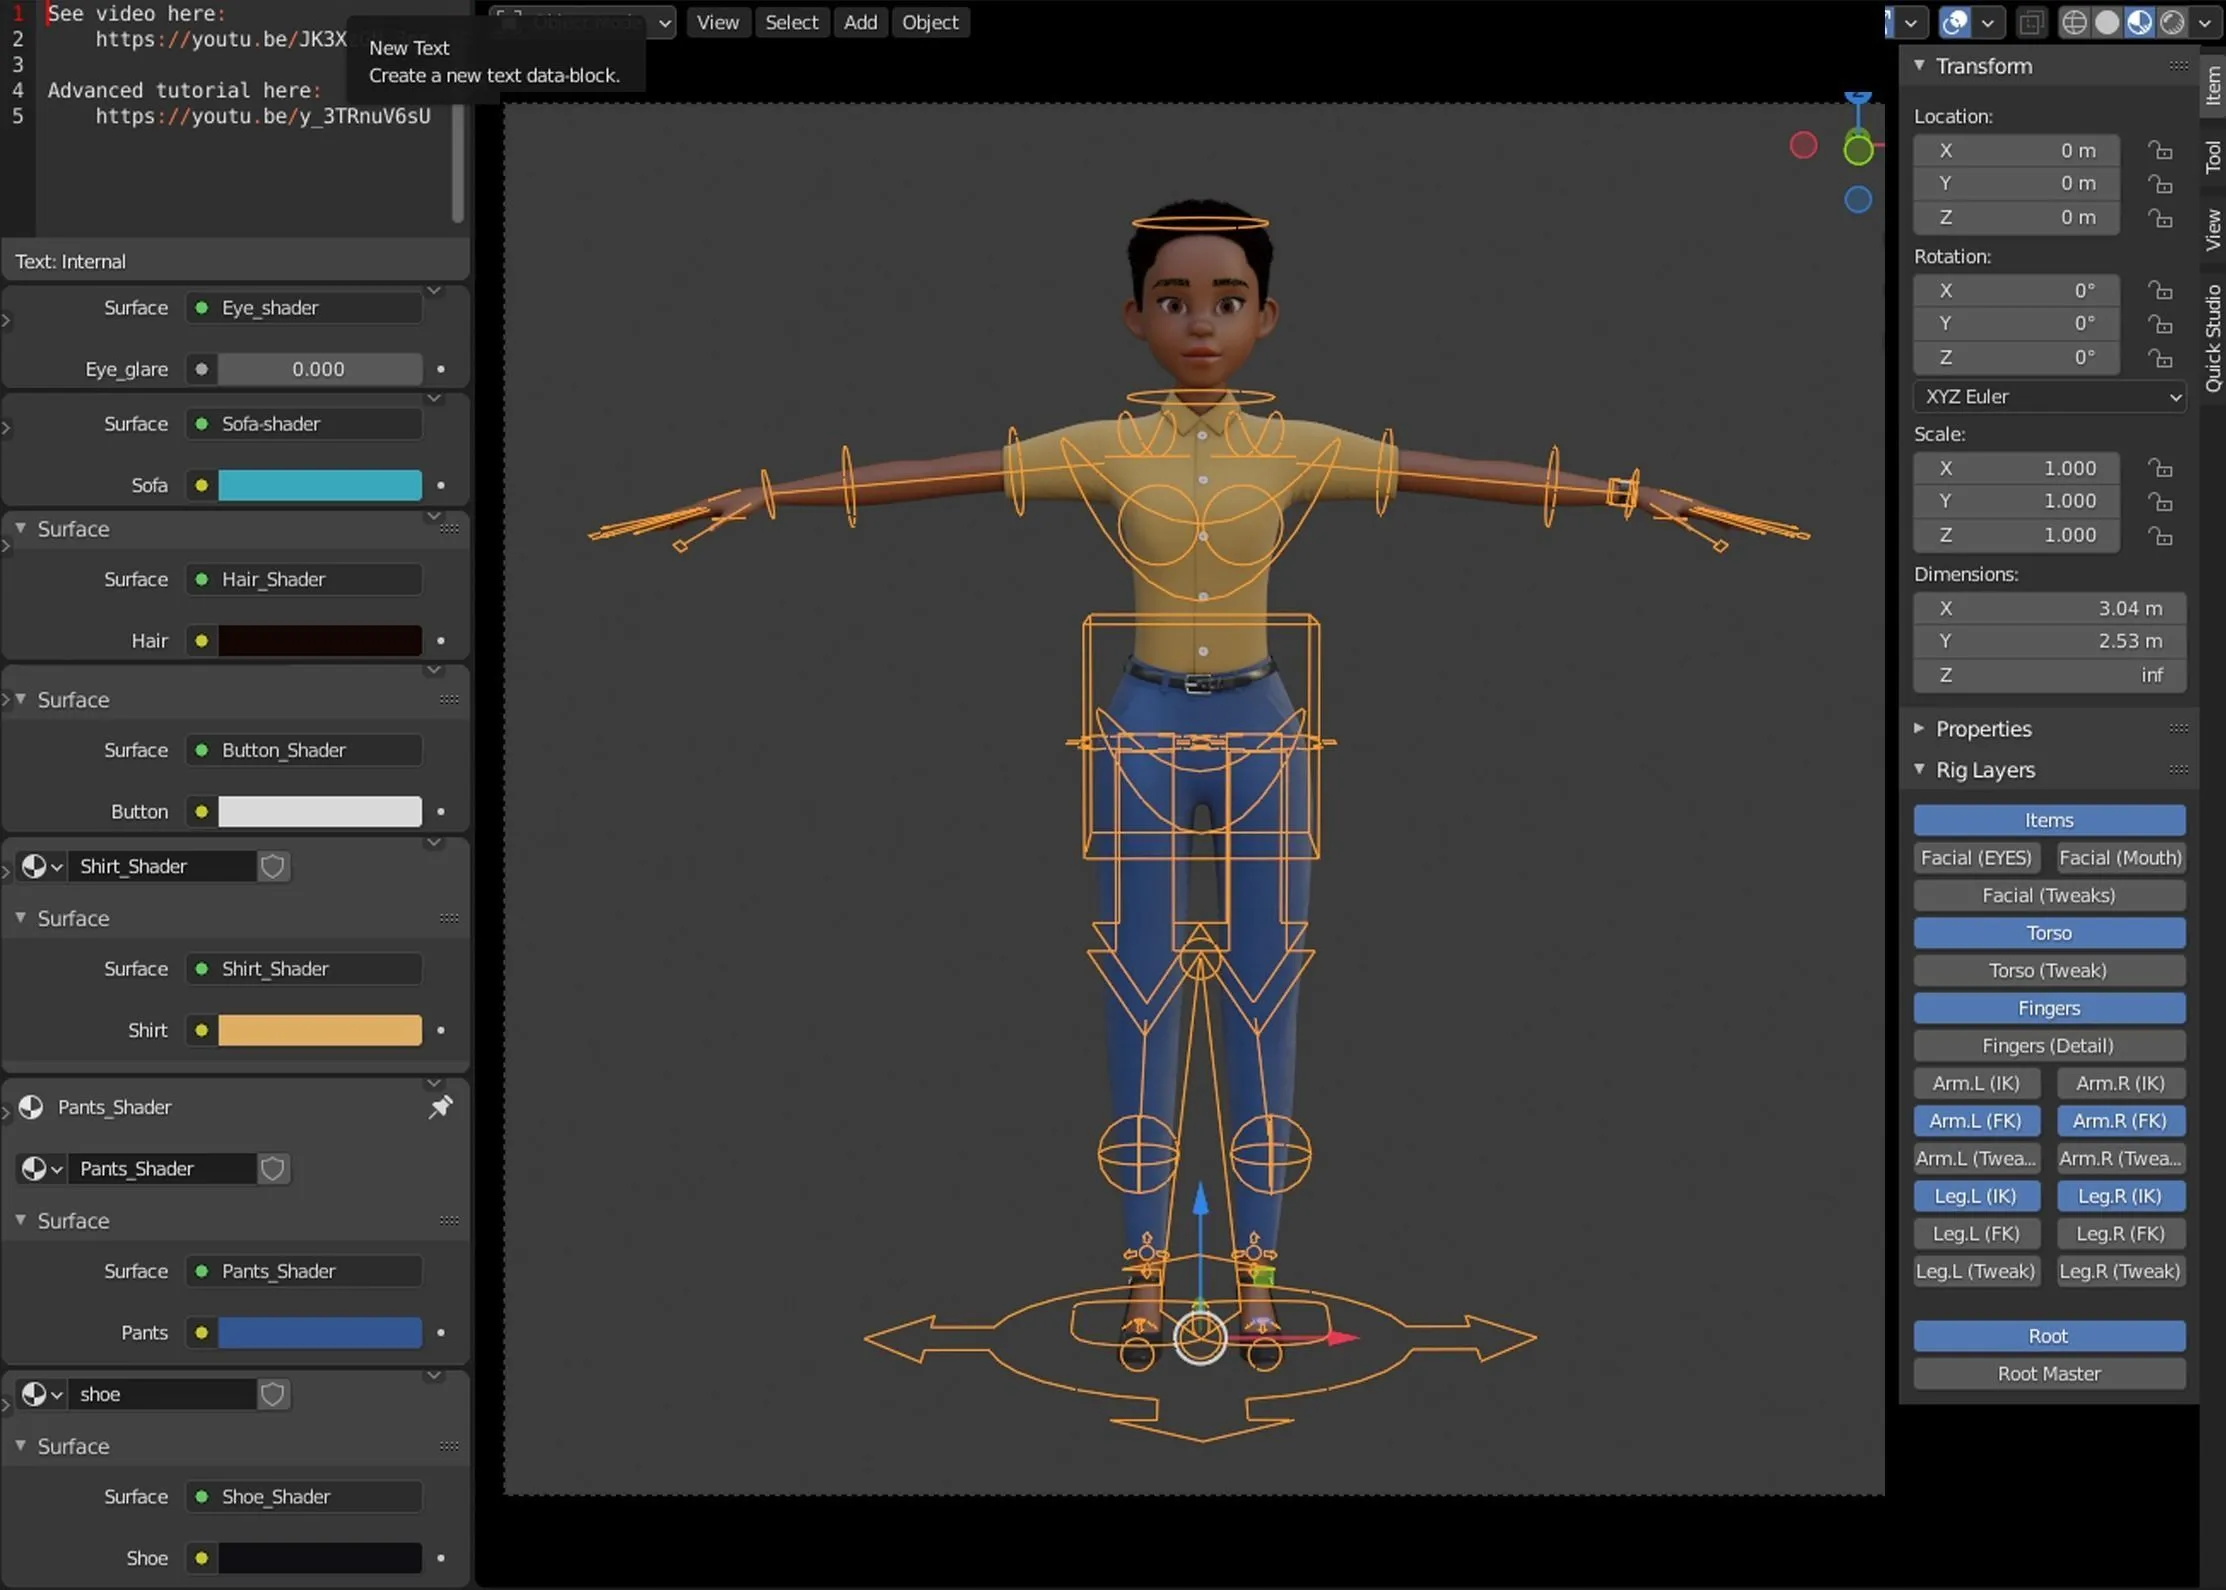Image resolution: width=2226 pixels, height=1590 pixels.
Task: Click the orange Shirt color swatch
Action: (320, 1030)
